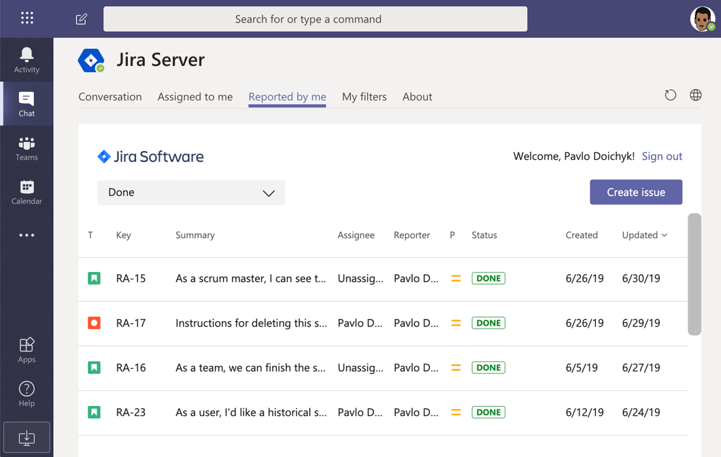Click in the search or command box
The height and width of the screenshot is (457, 721).
[315, 19]
